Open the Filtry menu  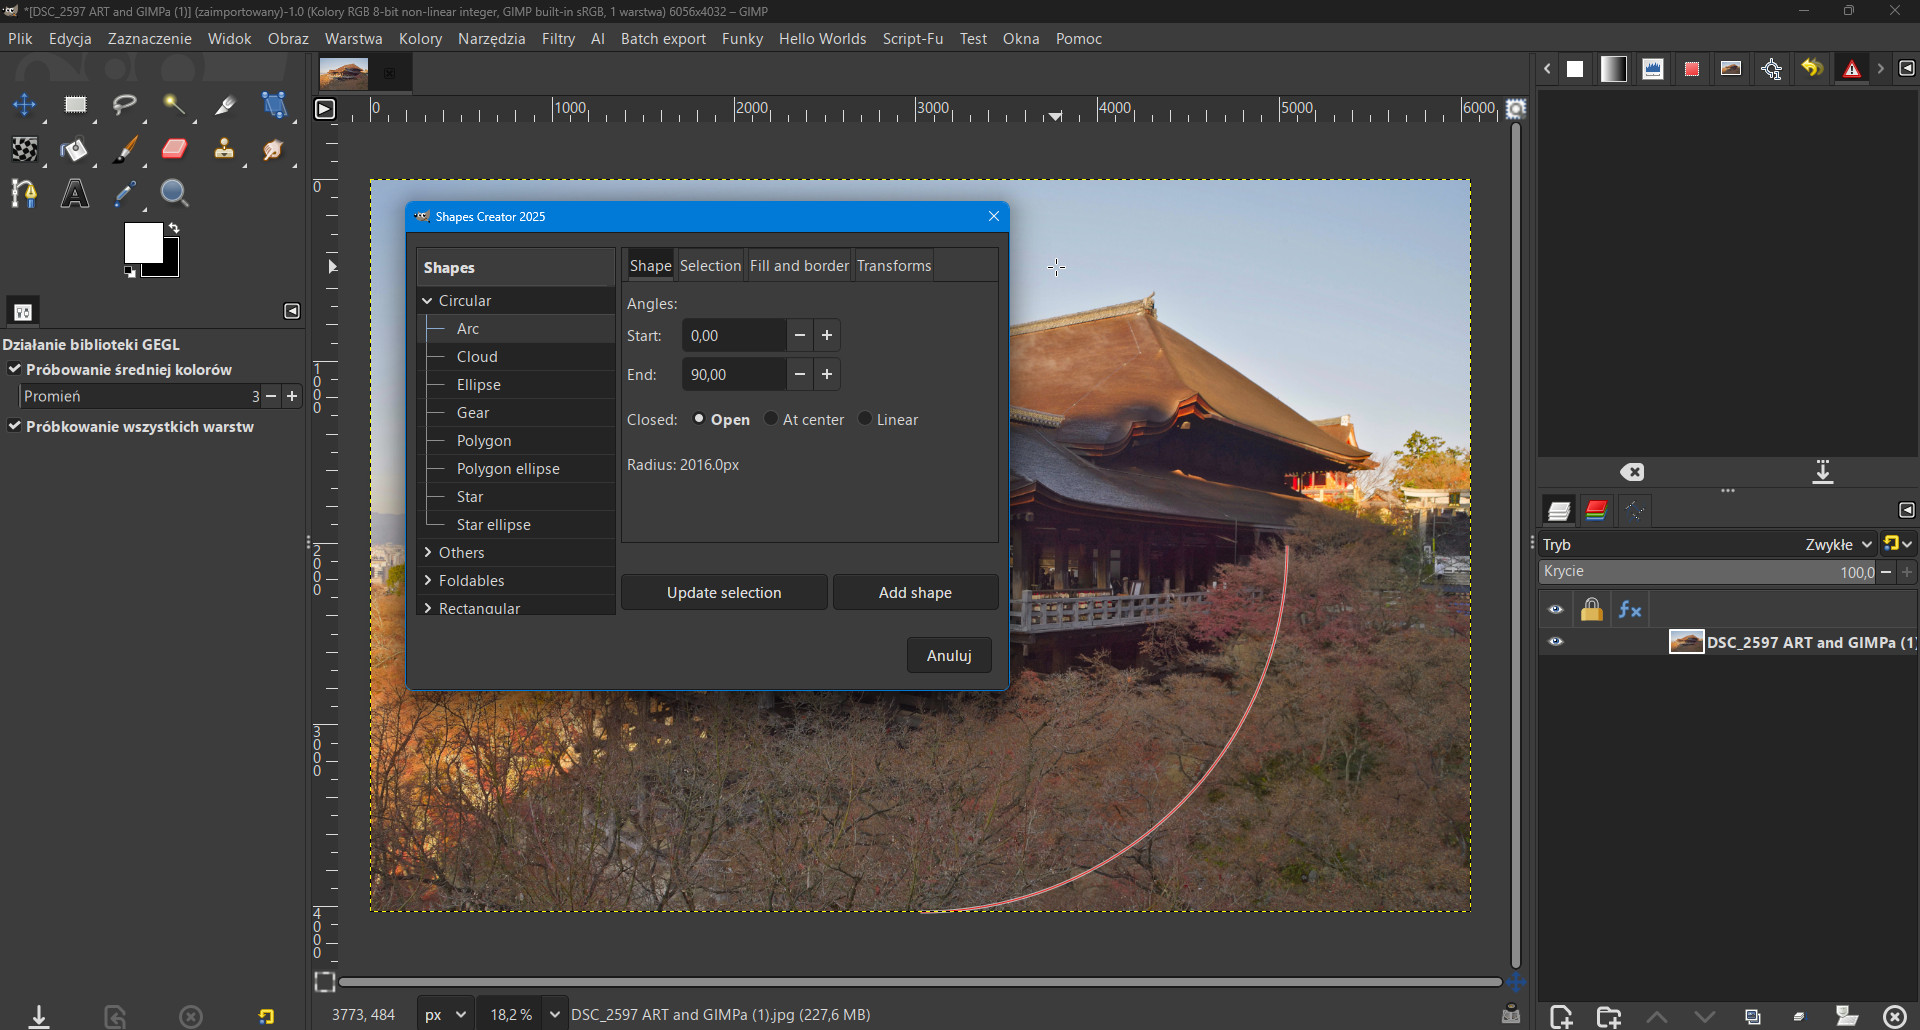click(558, 39)
